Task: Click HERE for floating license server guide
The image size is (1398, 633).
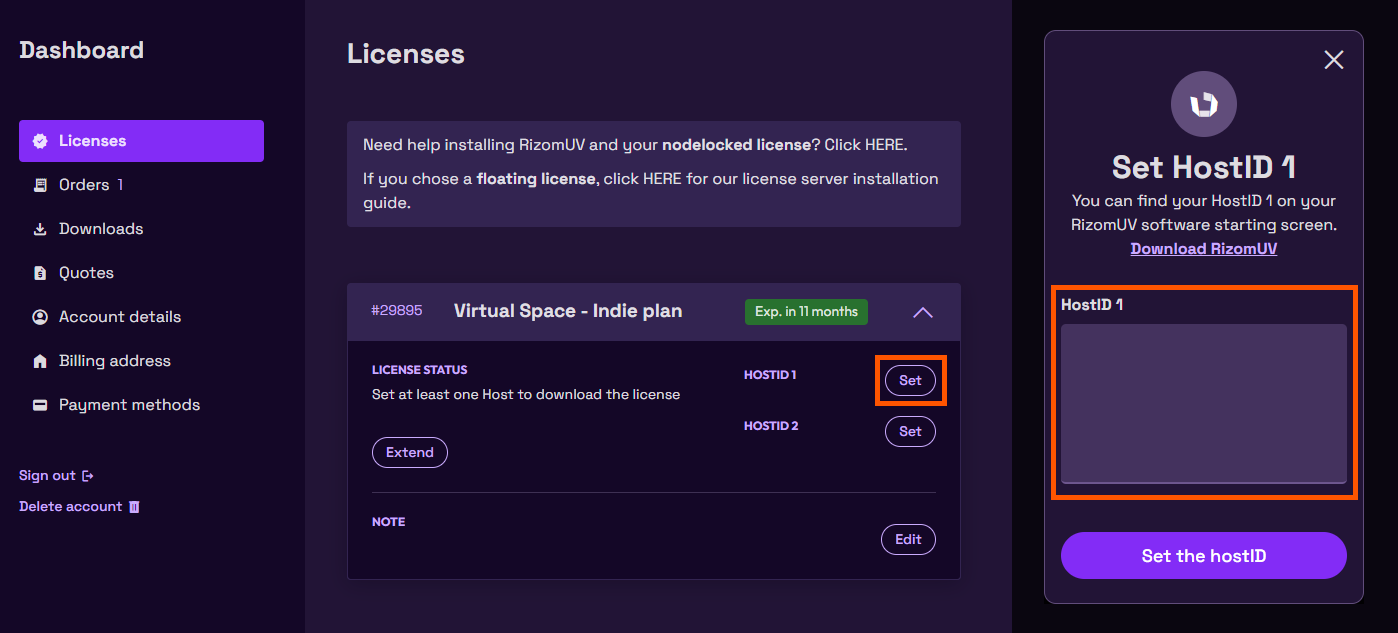Action: tap(662, 179)
